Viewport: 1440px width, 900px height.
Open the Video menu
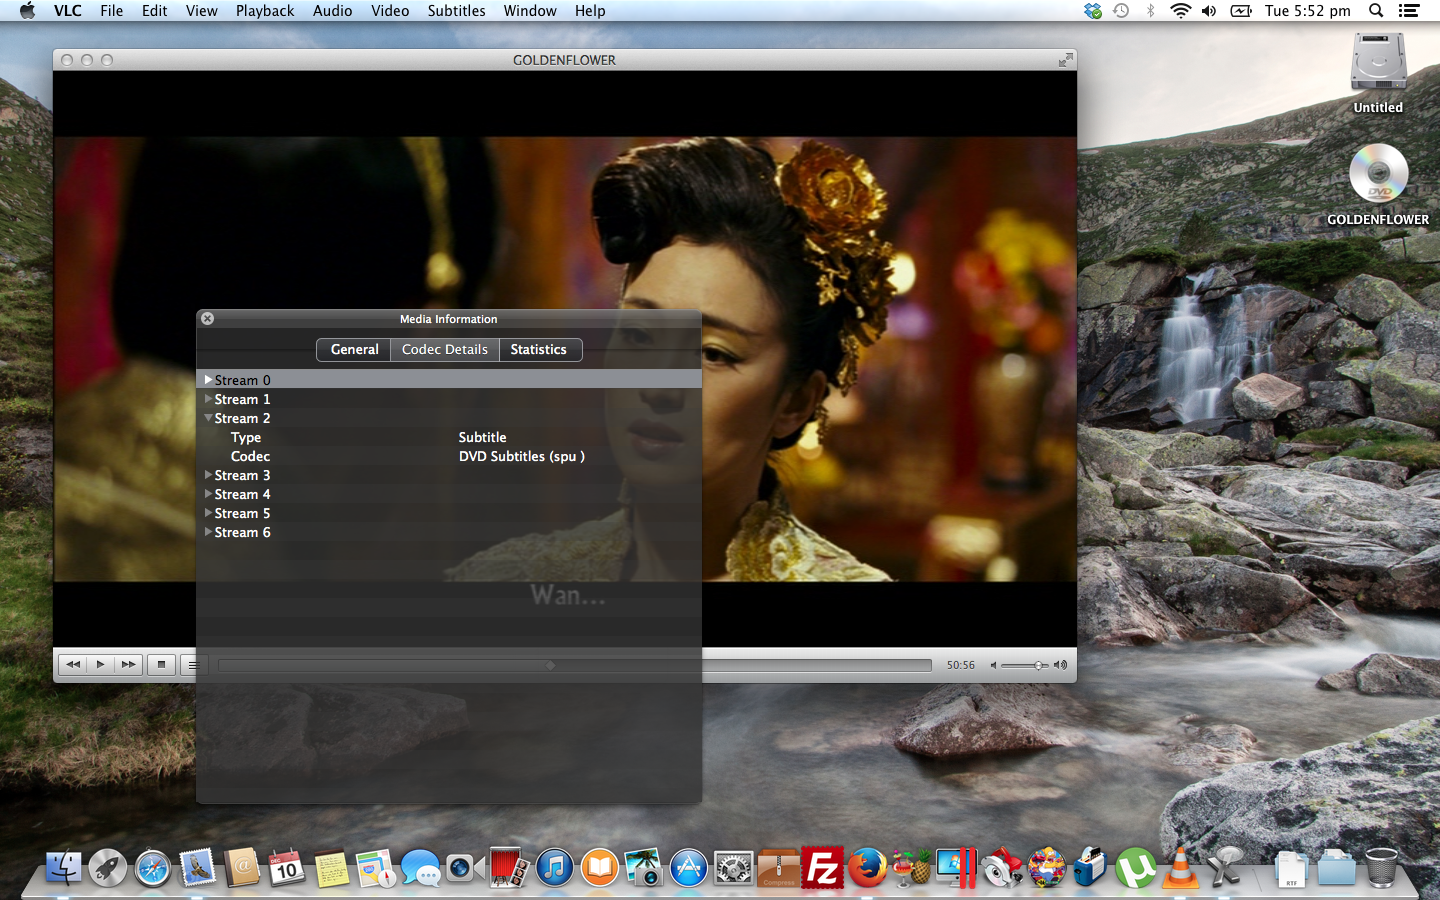[390, 11]
